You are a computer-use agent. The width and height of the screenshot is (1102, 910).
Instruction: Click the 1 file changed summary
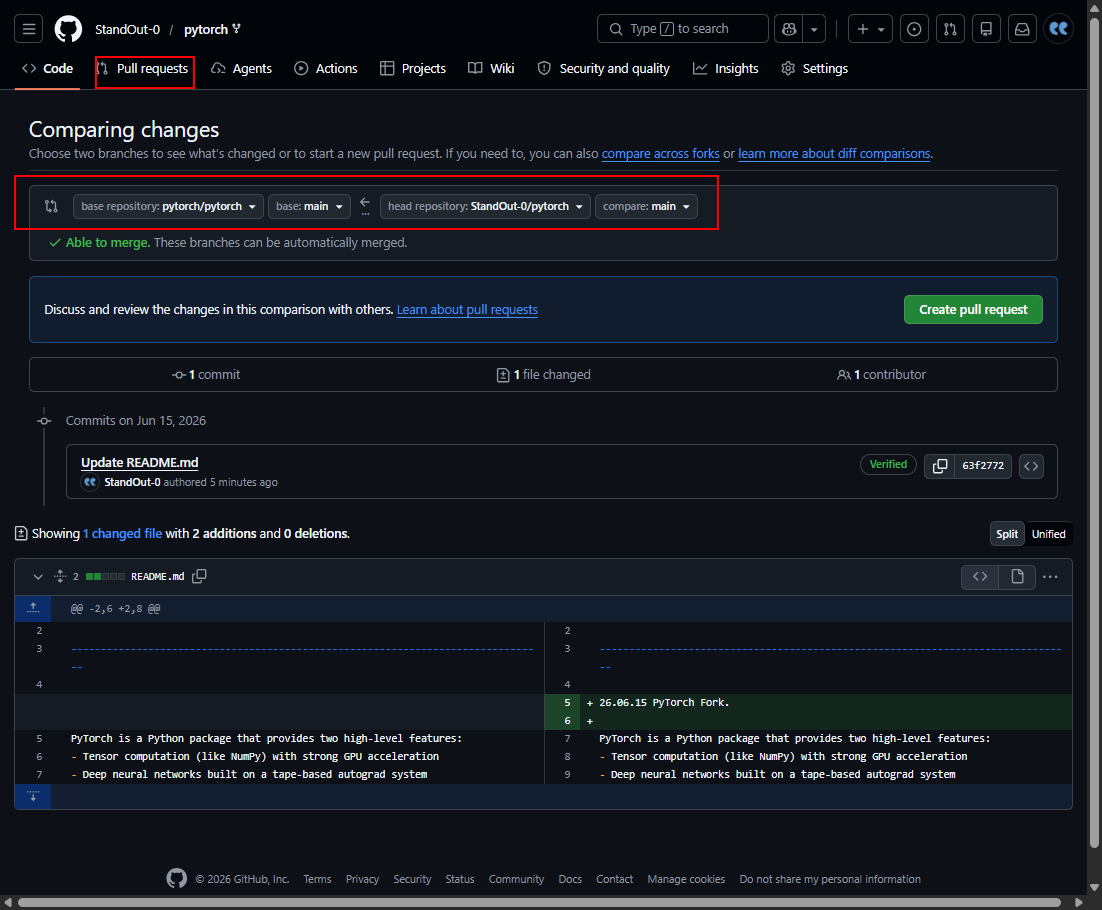point(543,375)
